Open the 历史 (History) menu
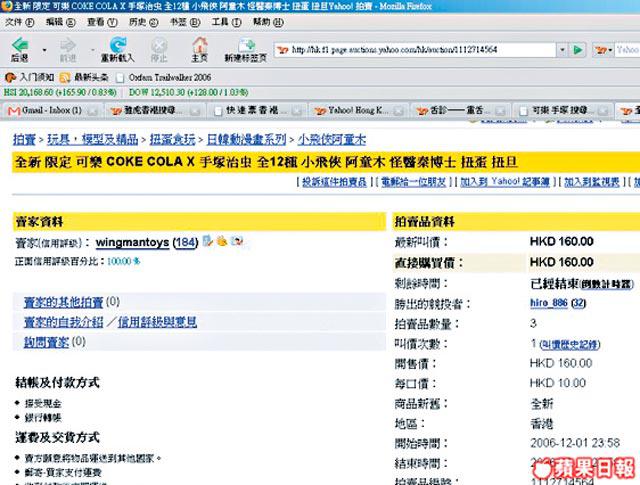640x485 pixels. [x=143, y=22]
